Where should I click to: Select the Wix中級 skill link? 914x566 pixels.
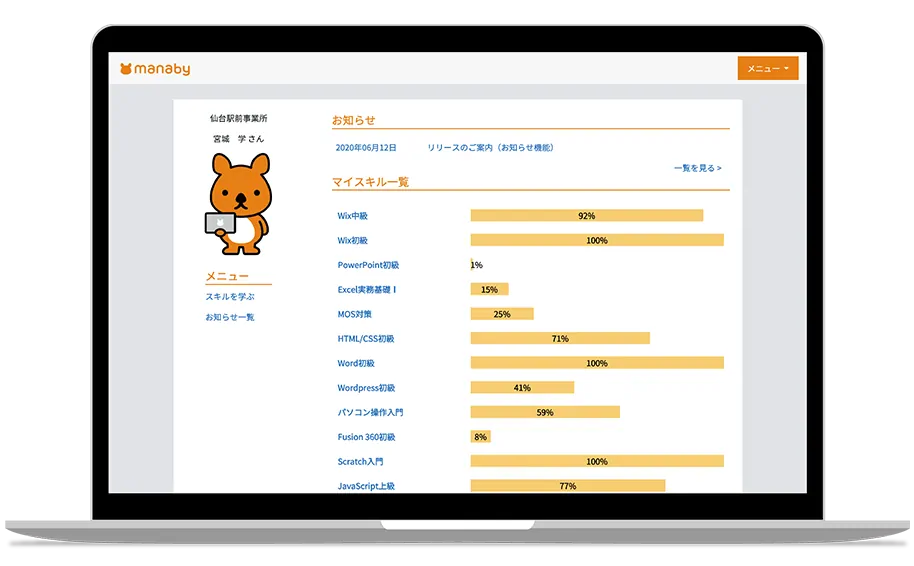pos(353,216)
